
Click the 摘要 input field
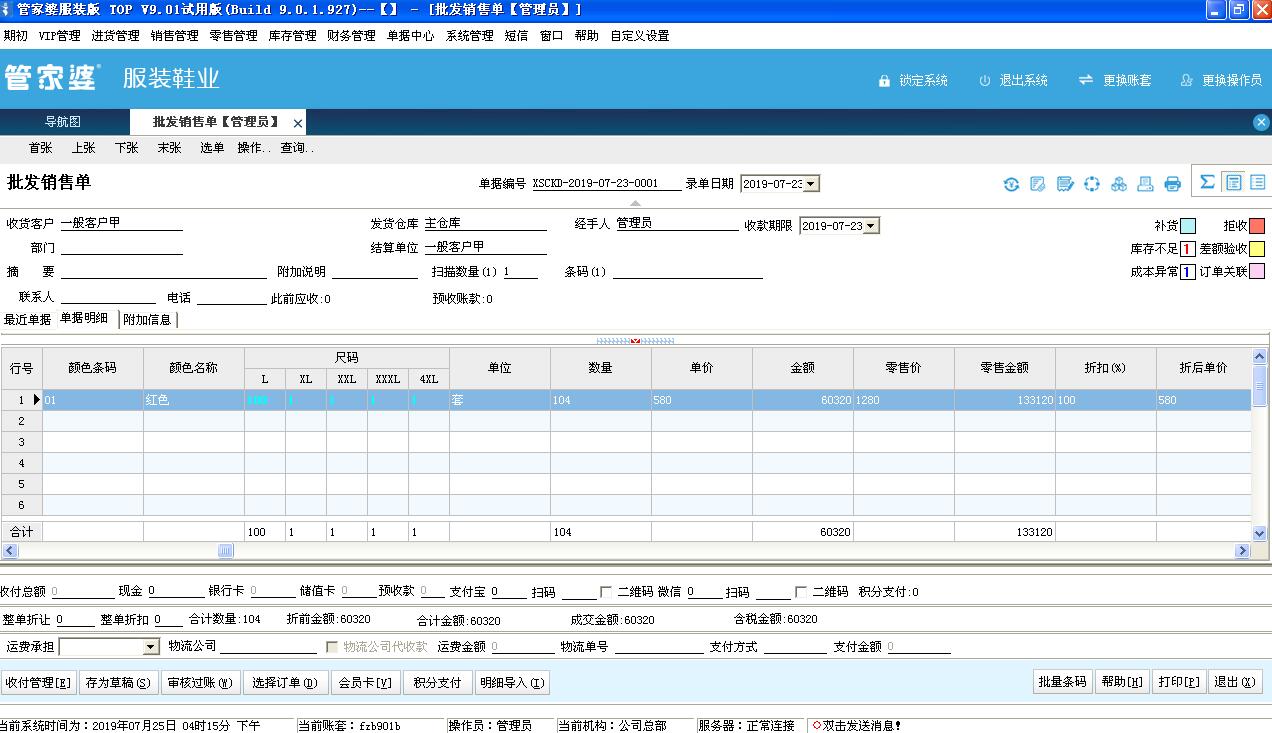click(x=163, y=271)
